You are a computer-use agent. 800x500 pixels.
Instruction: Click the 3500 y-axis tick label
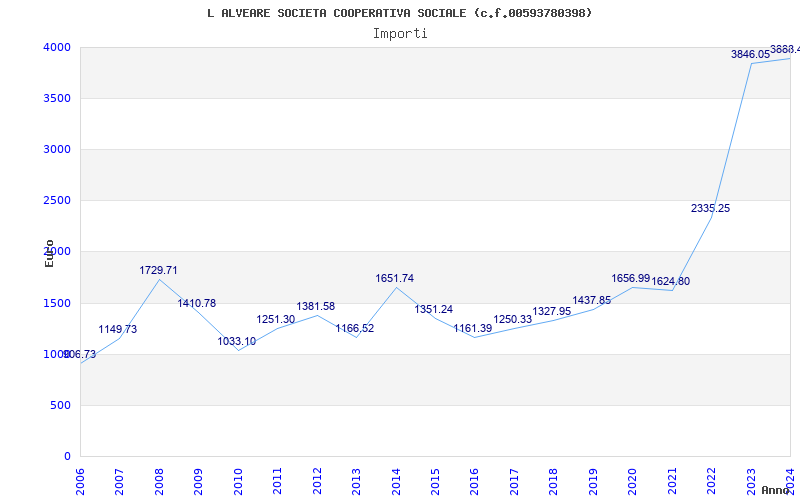click(55, 98)
